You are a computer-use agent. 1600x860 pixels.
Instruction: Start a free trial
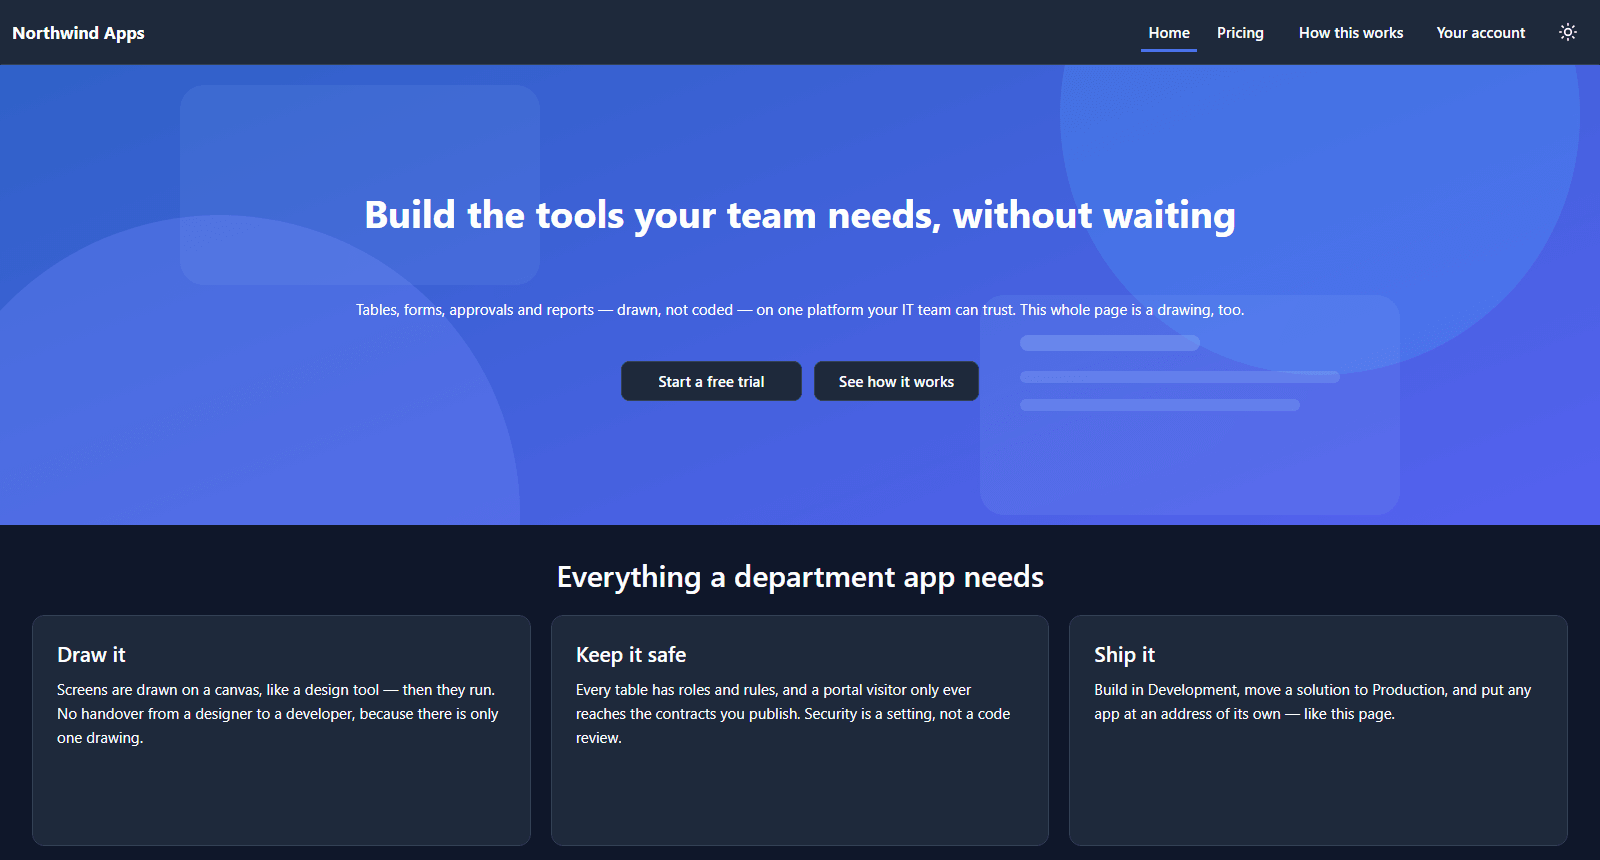pyautogui.click(x=711, y=381)
